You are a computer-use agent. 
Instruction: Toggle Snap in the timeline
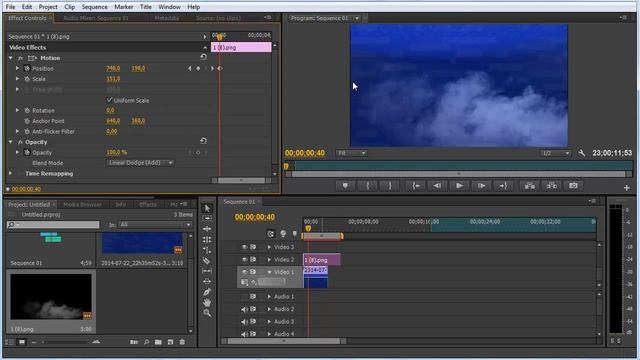click(x=271, y=234)
